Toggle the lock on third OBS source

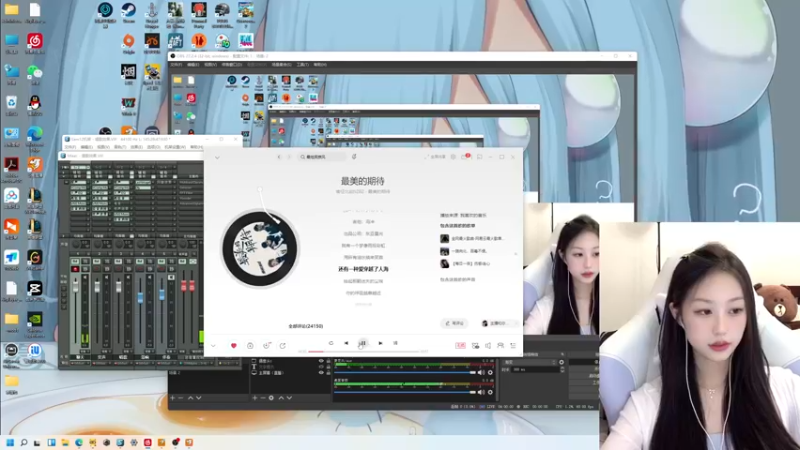[x=328, y=373]
